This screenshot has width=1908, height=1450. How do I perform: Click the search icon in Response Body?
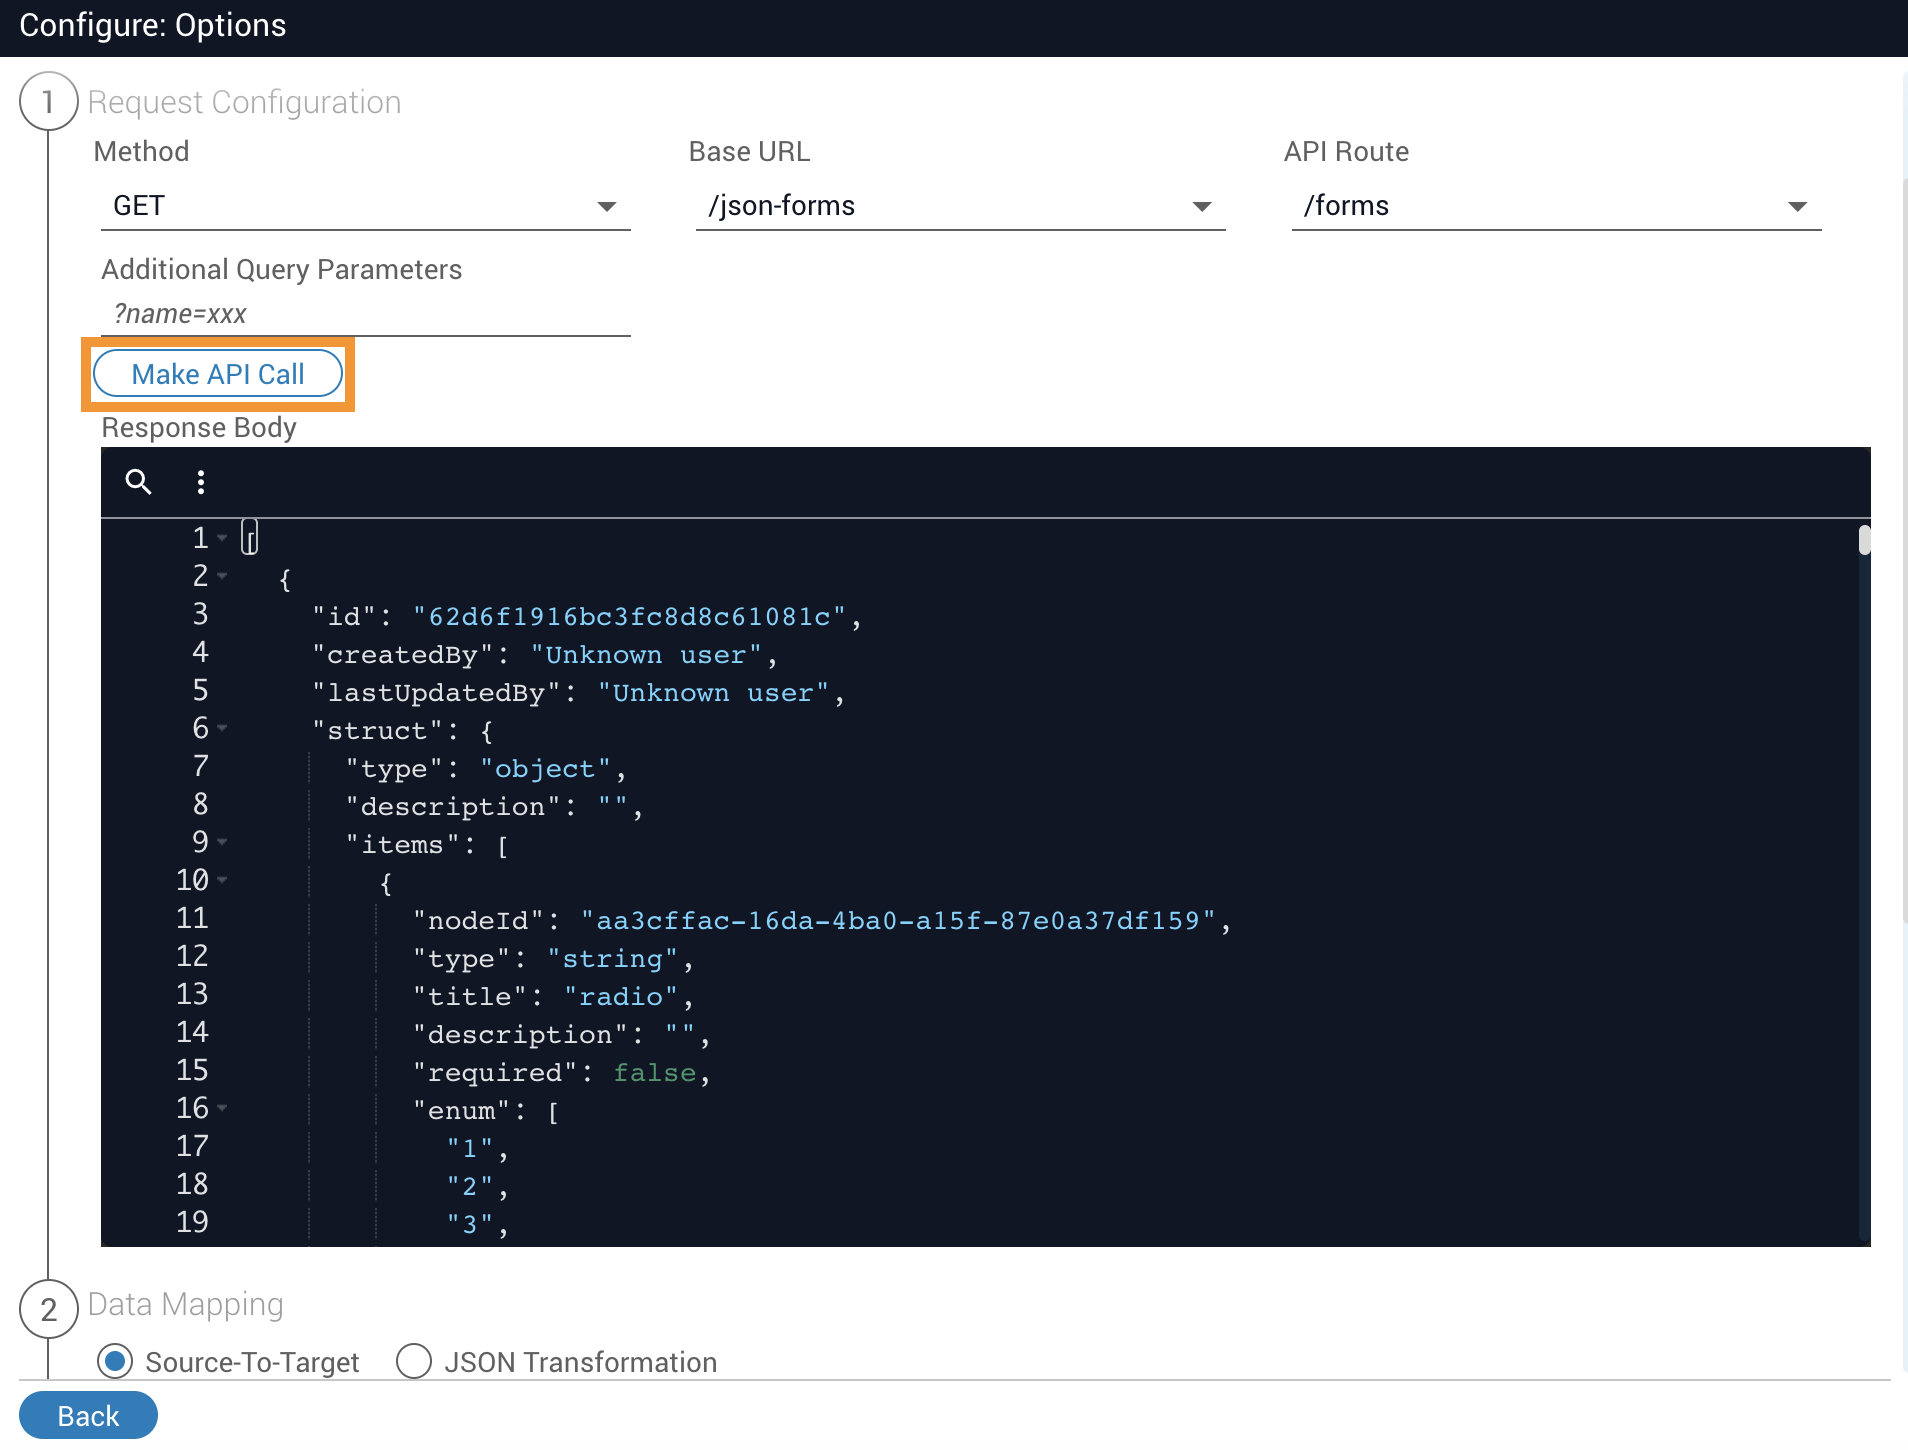click(x=138, y=482)
